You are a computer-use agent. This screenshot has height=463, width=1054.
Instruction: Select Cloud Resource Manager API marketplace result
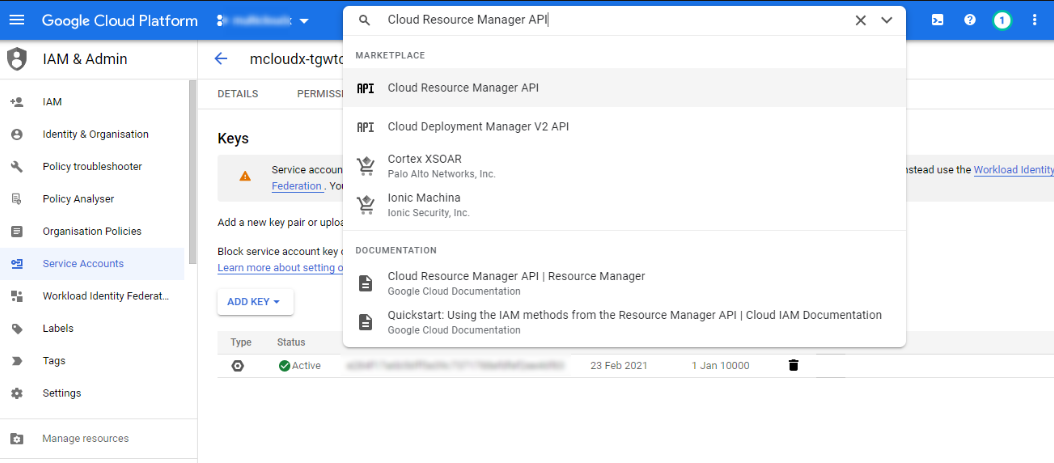click(463, 88)
